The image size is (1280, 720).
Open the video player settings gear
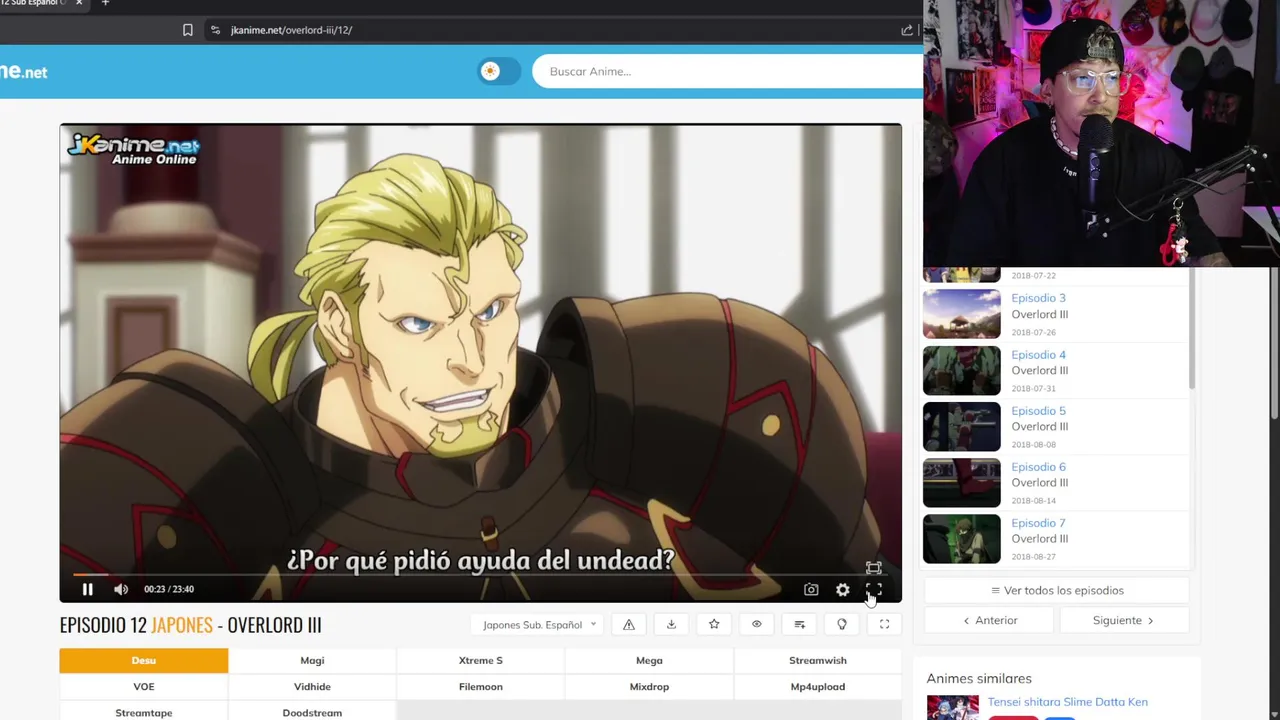[x=843, y=590]
